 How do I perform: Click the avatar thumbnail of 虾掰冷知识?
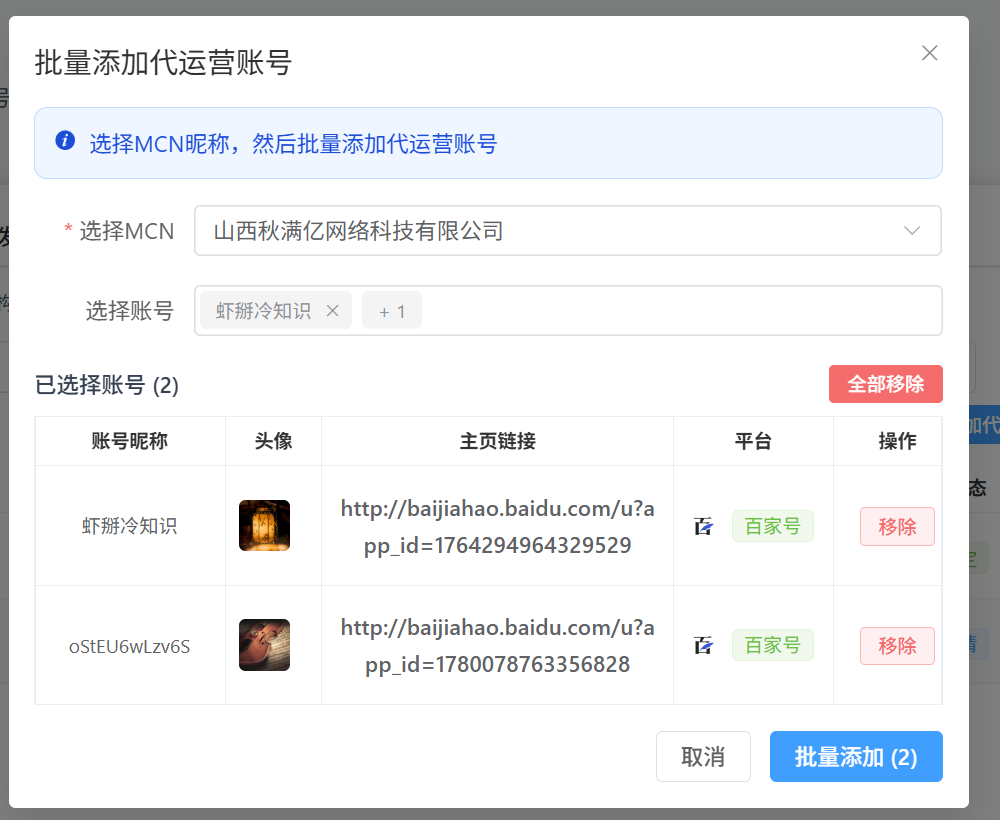pos(264,526)
